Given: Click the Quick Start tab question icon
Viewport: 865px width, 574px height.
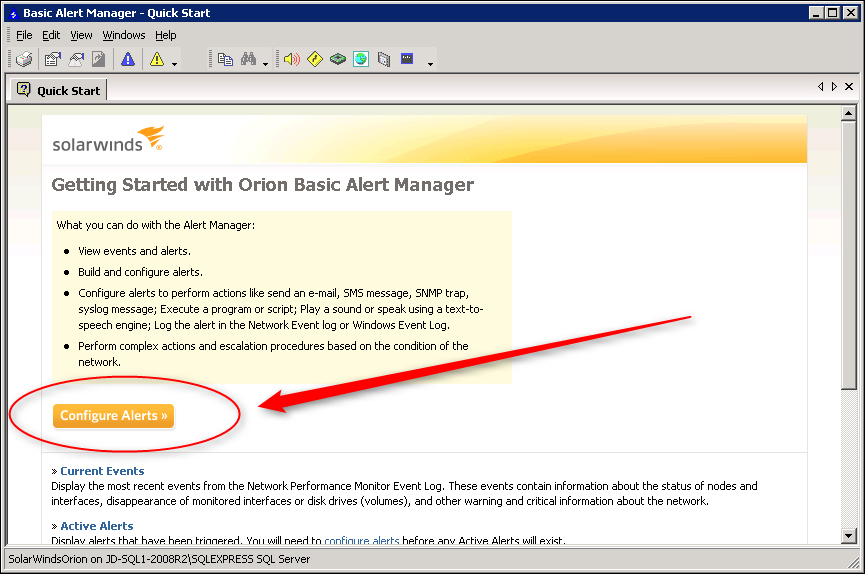Looking at the screenshot, I should click(24, 89).
